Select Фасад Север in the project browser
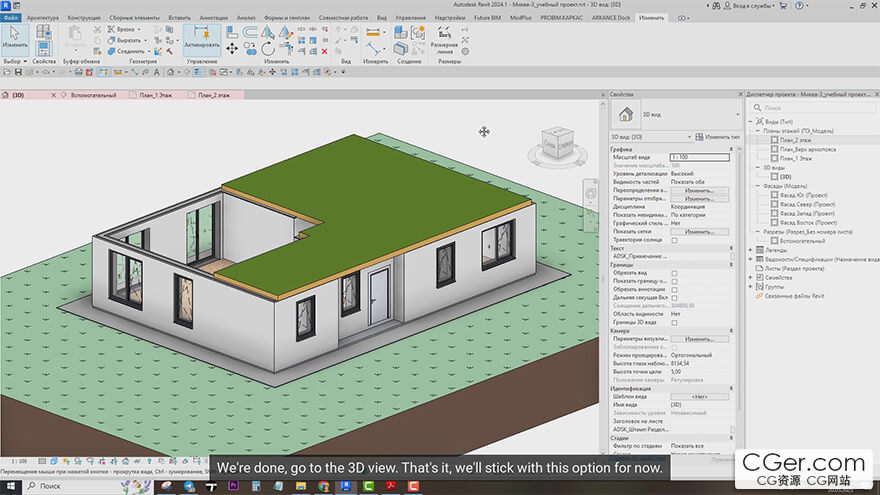Viewport: 880px width, 495px height. click(807, 203)
